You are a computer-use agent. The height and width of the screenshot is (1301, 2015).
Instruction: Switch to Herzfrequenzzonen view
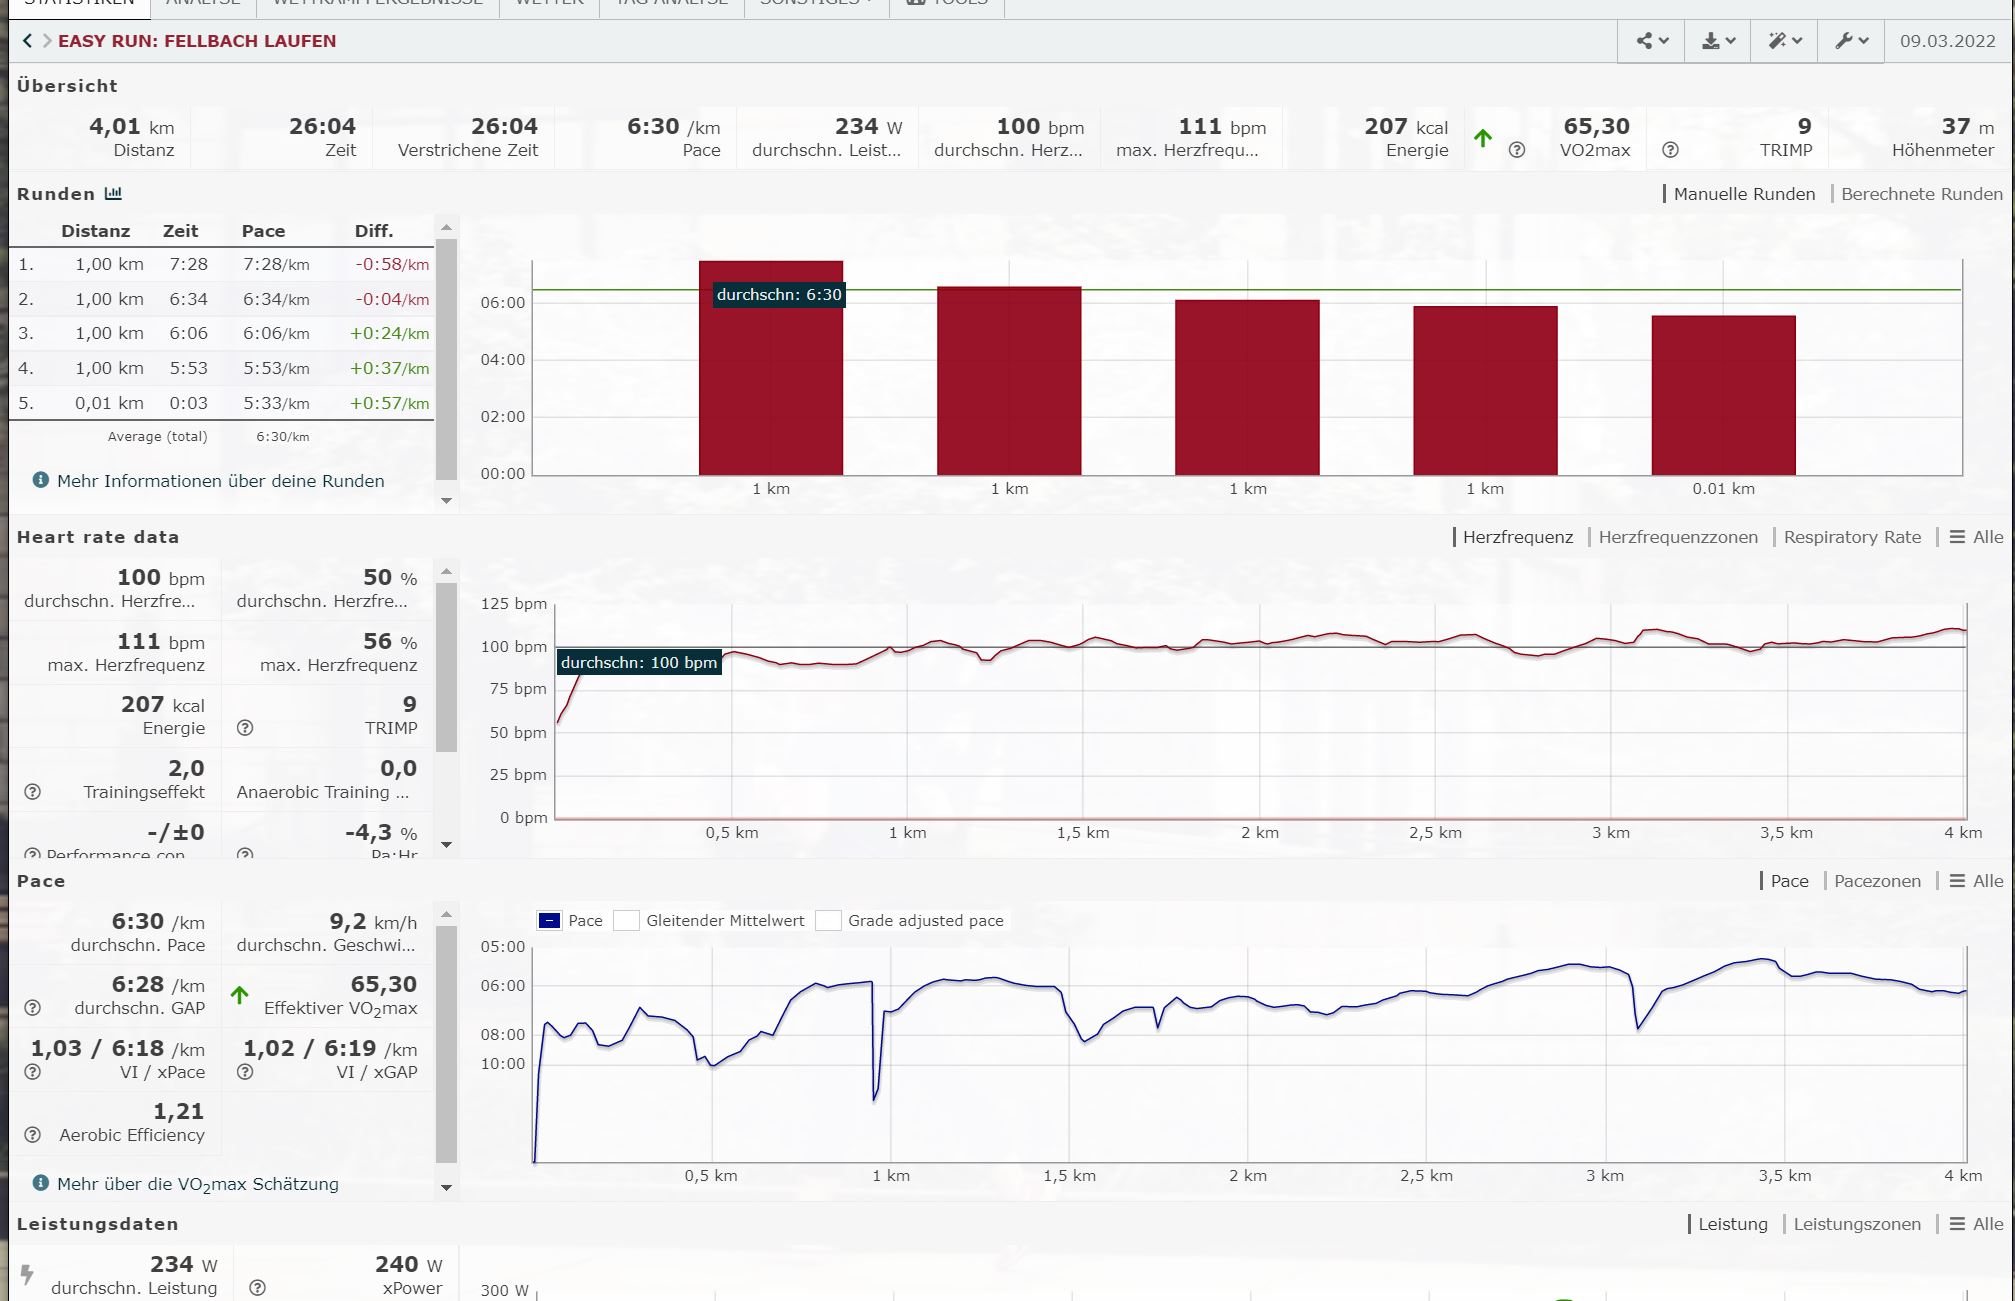coord(1677,537)
